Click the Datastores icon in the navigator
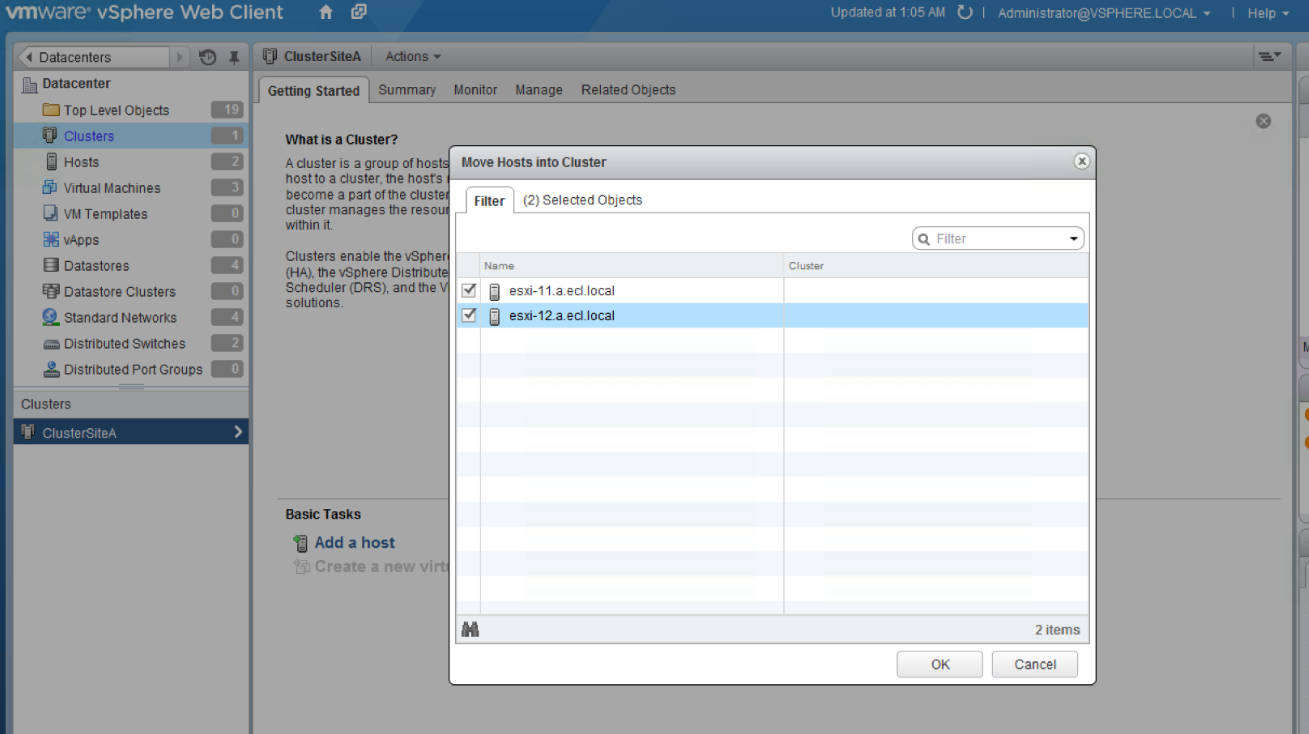 (51, 266)
